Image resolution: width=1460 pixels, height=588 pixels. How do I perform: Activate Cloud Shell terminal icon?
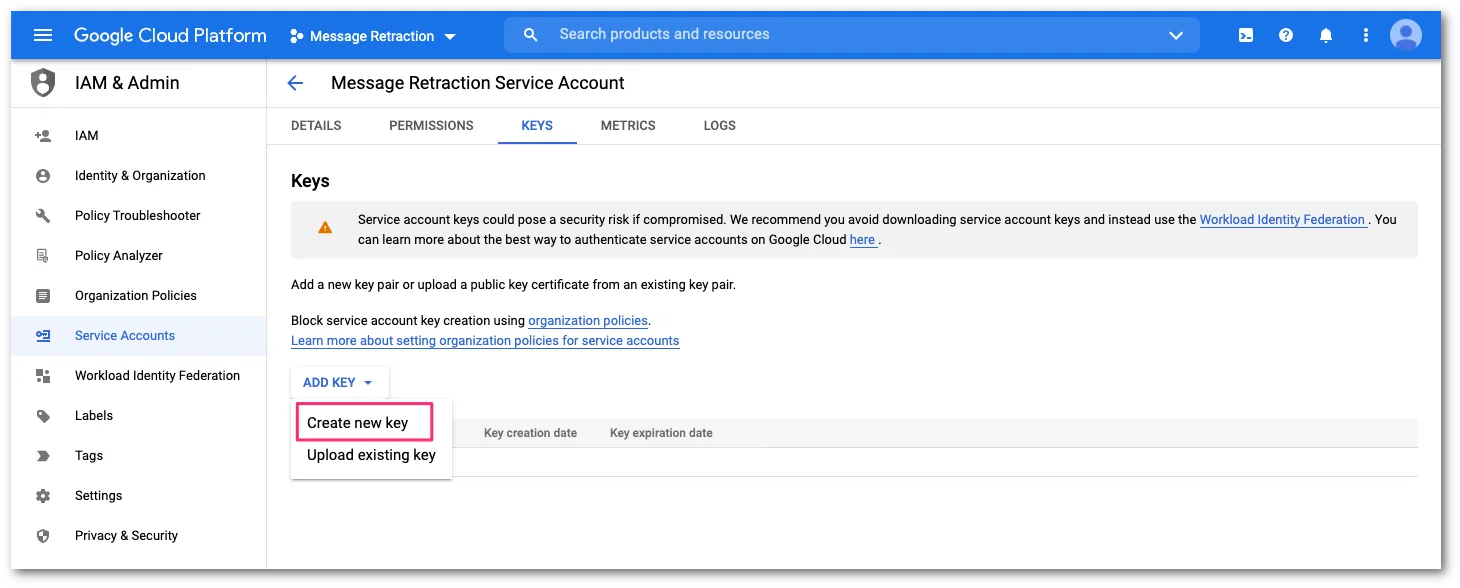1246,35
